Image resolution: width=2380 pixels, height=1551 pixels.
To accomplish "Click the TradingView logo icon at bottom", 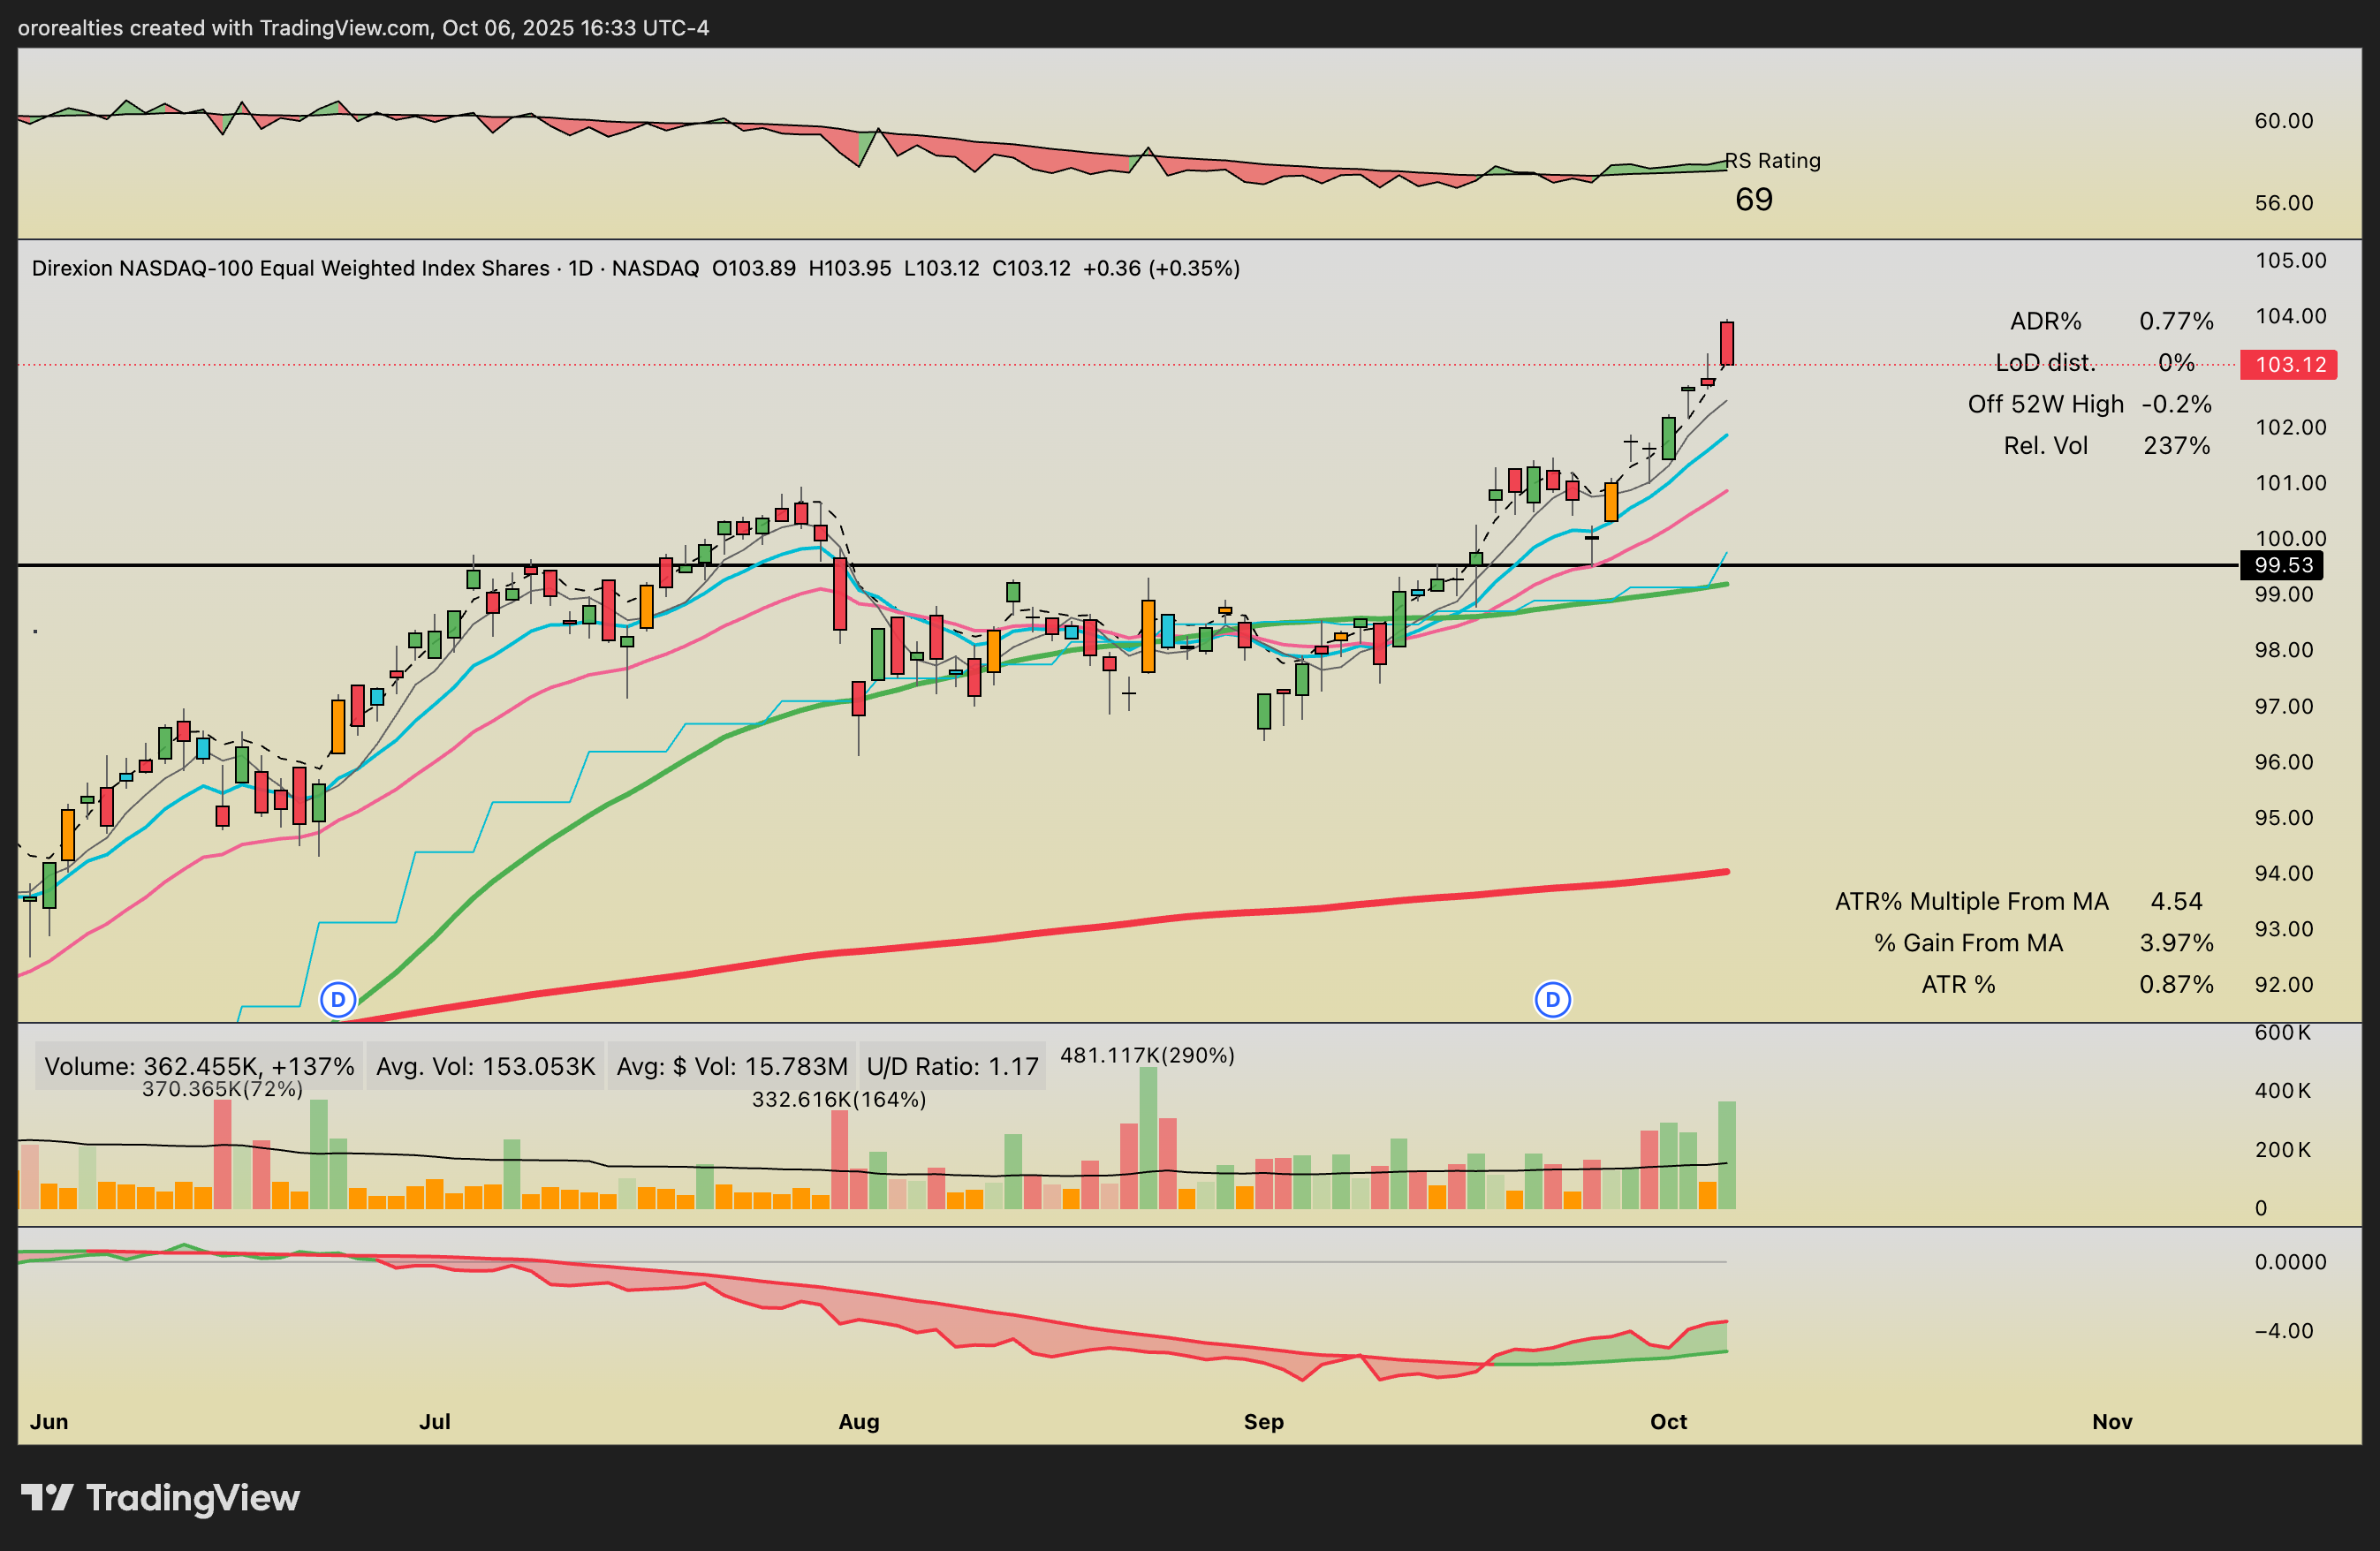I will coord(47,1497).
